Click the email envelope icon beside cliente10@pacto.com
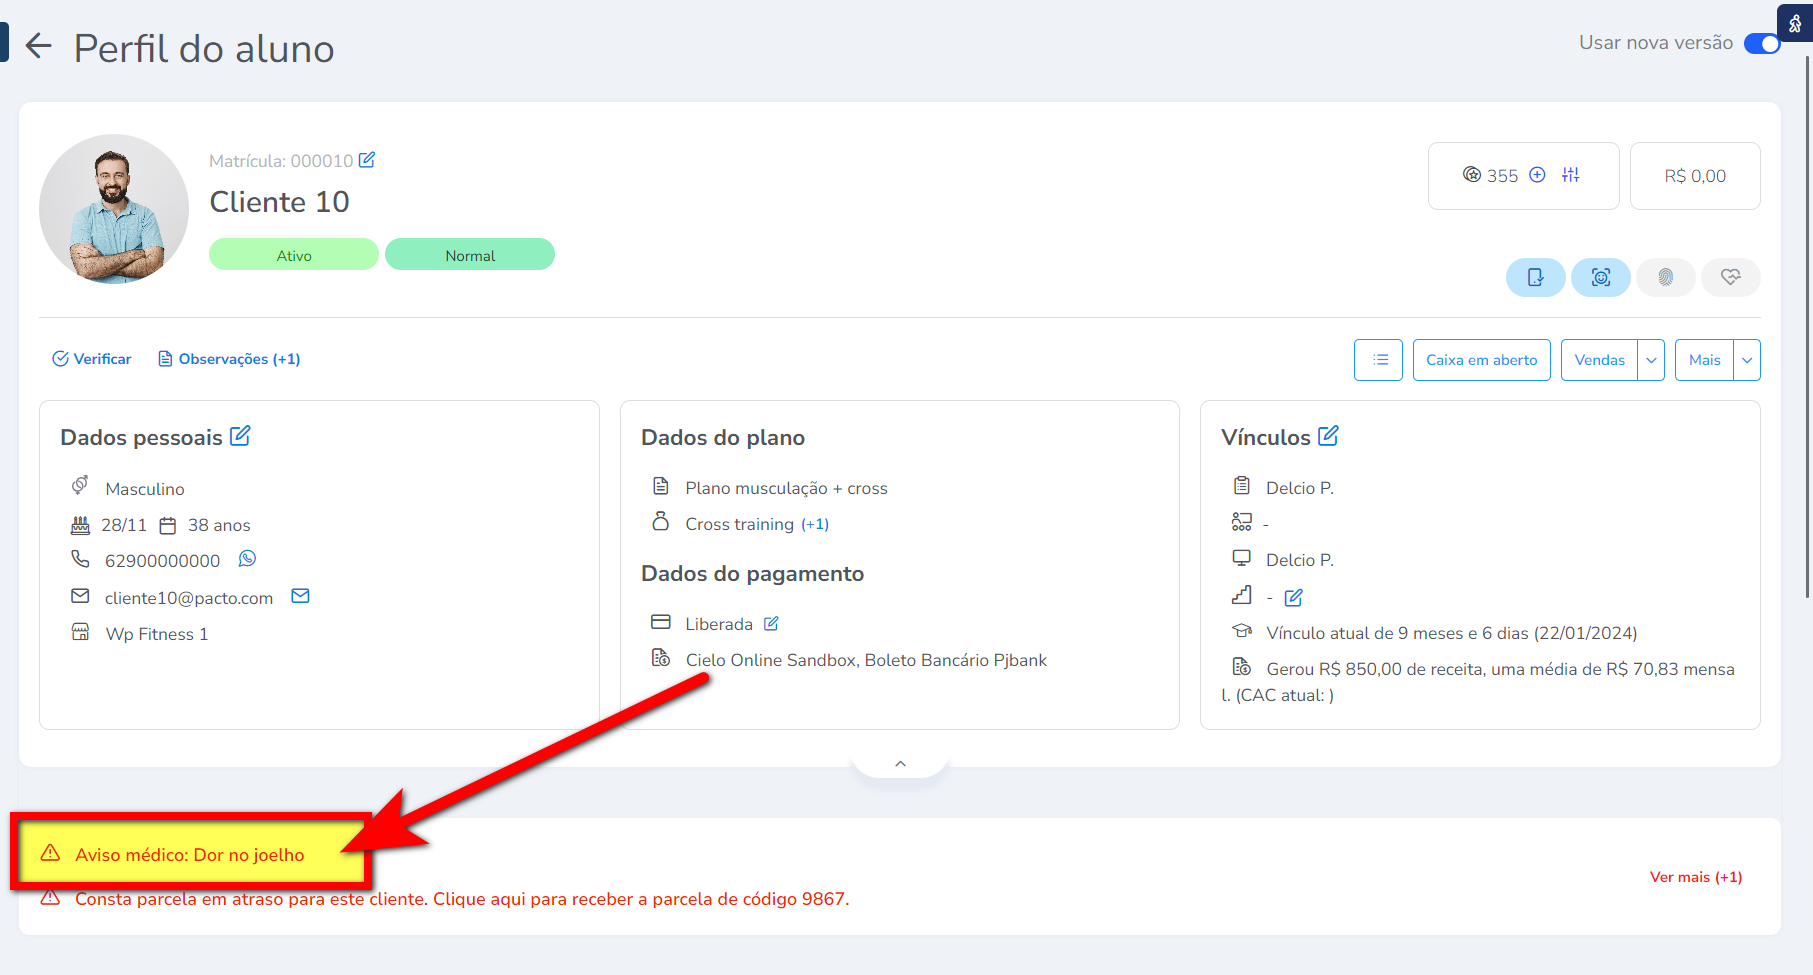The height and width of the screenshot is (975, 1813). pos(300,596)
